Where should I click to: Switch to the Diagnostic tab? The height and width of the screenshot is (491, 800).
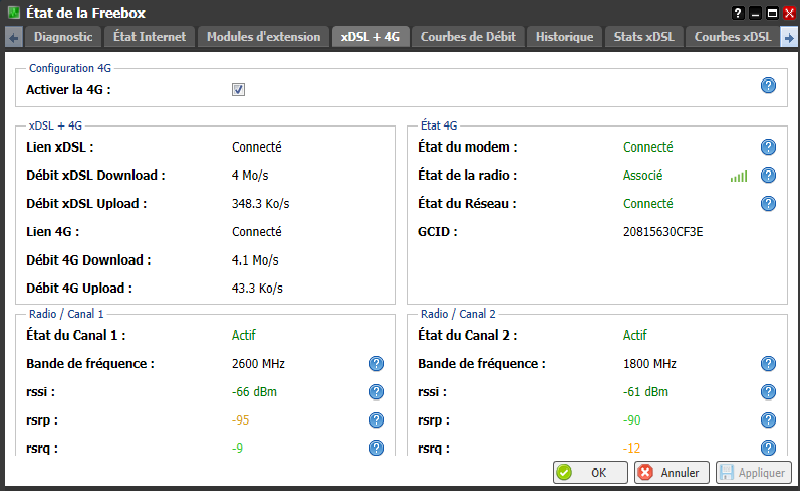coord(63,37)
